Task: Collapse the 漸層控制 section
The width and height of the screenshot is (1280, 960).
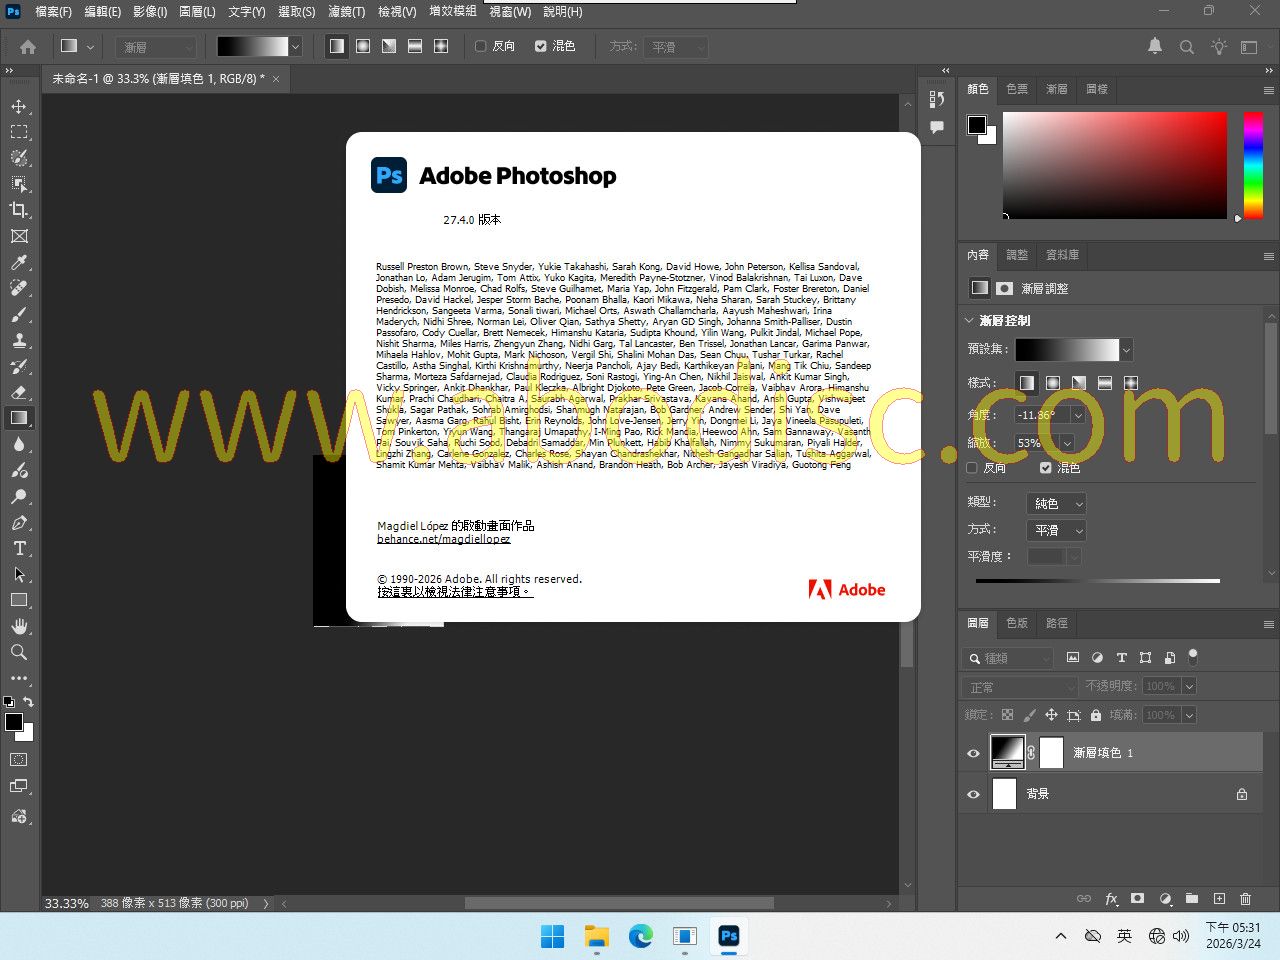Action: [x=969, y=321]
